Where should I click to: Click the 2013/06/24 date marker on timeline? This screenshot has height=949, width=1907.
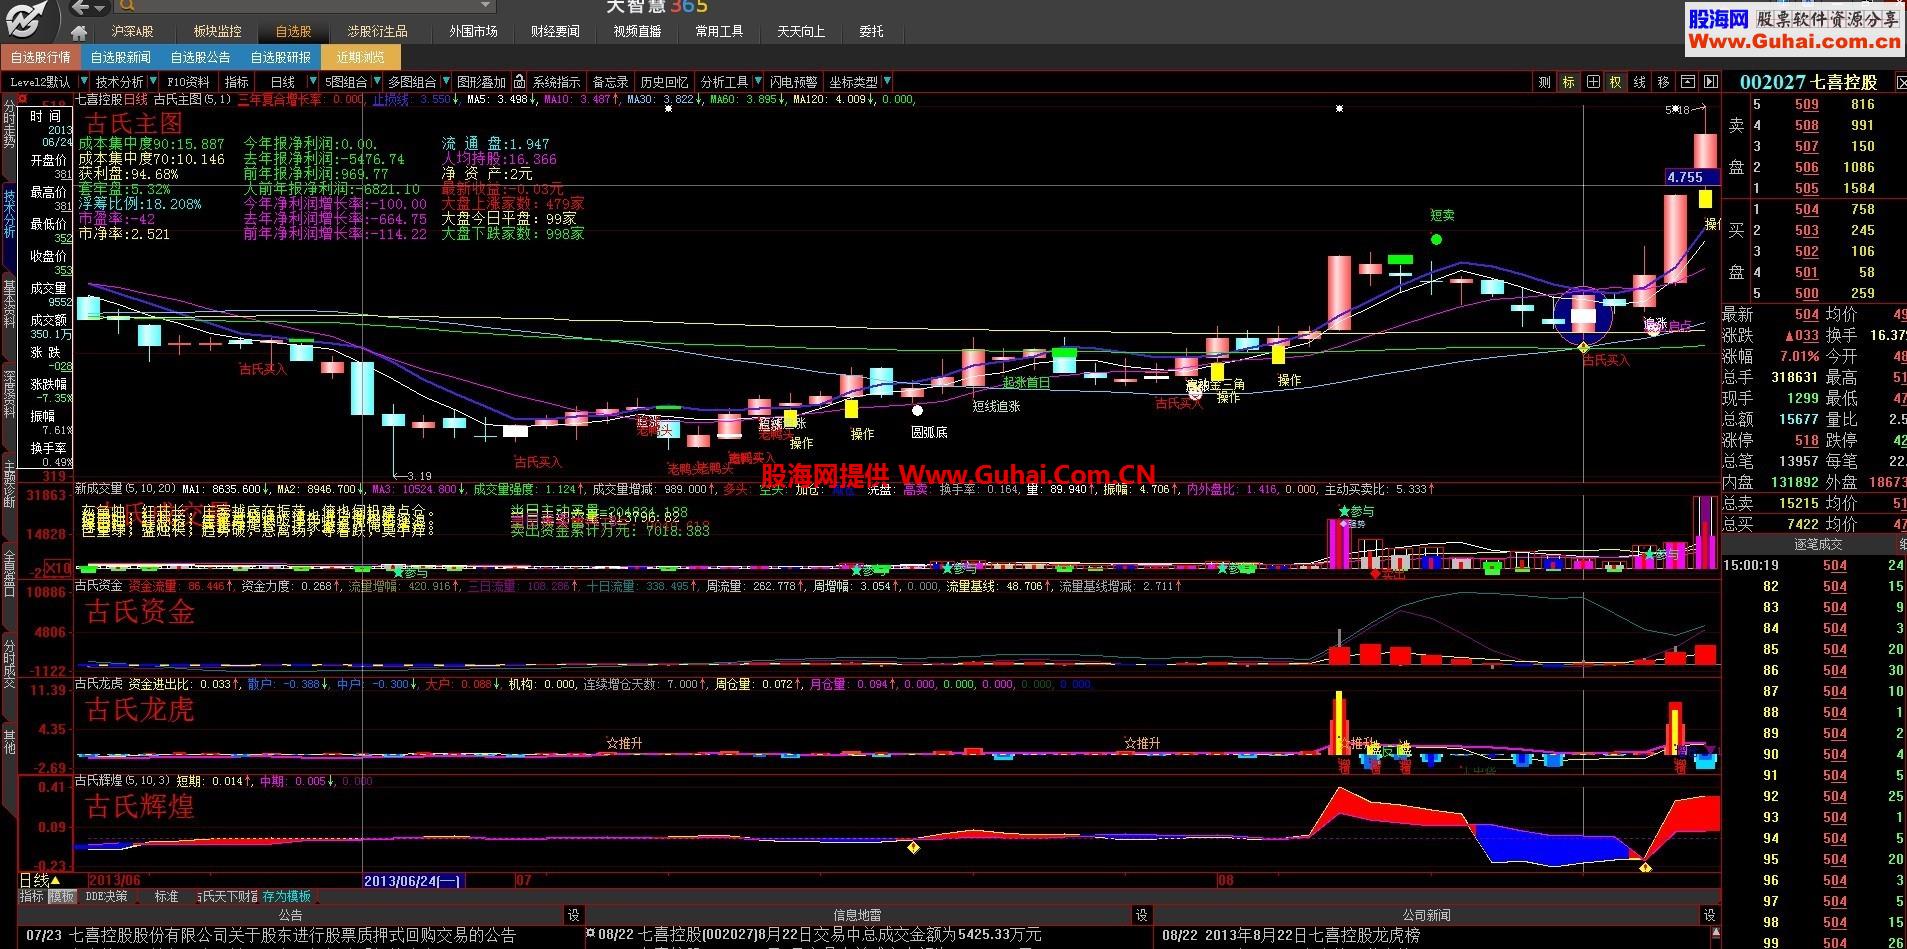tap(412, 881)
